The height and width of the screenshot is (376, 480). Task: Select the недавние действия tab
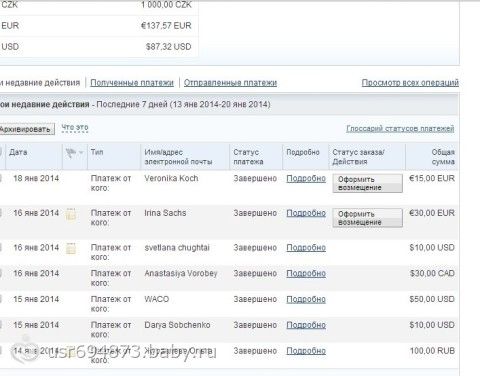click(40, 83)
